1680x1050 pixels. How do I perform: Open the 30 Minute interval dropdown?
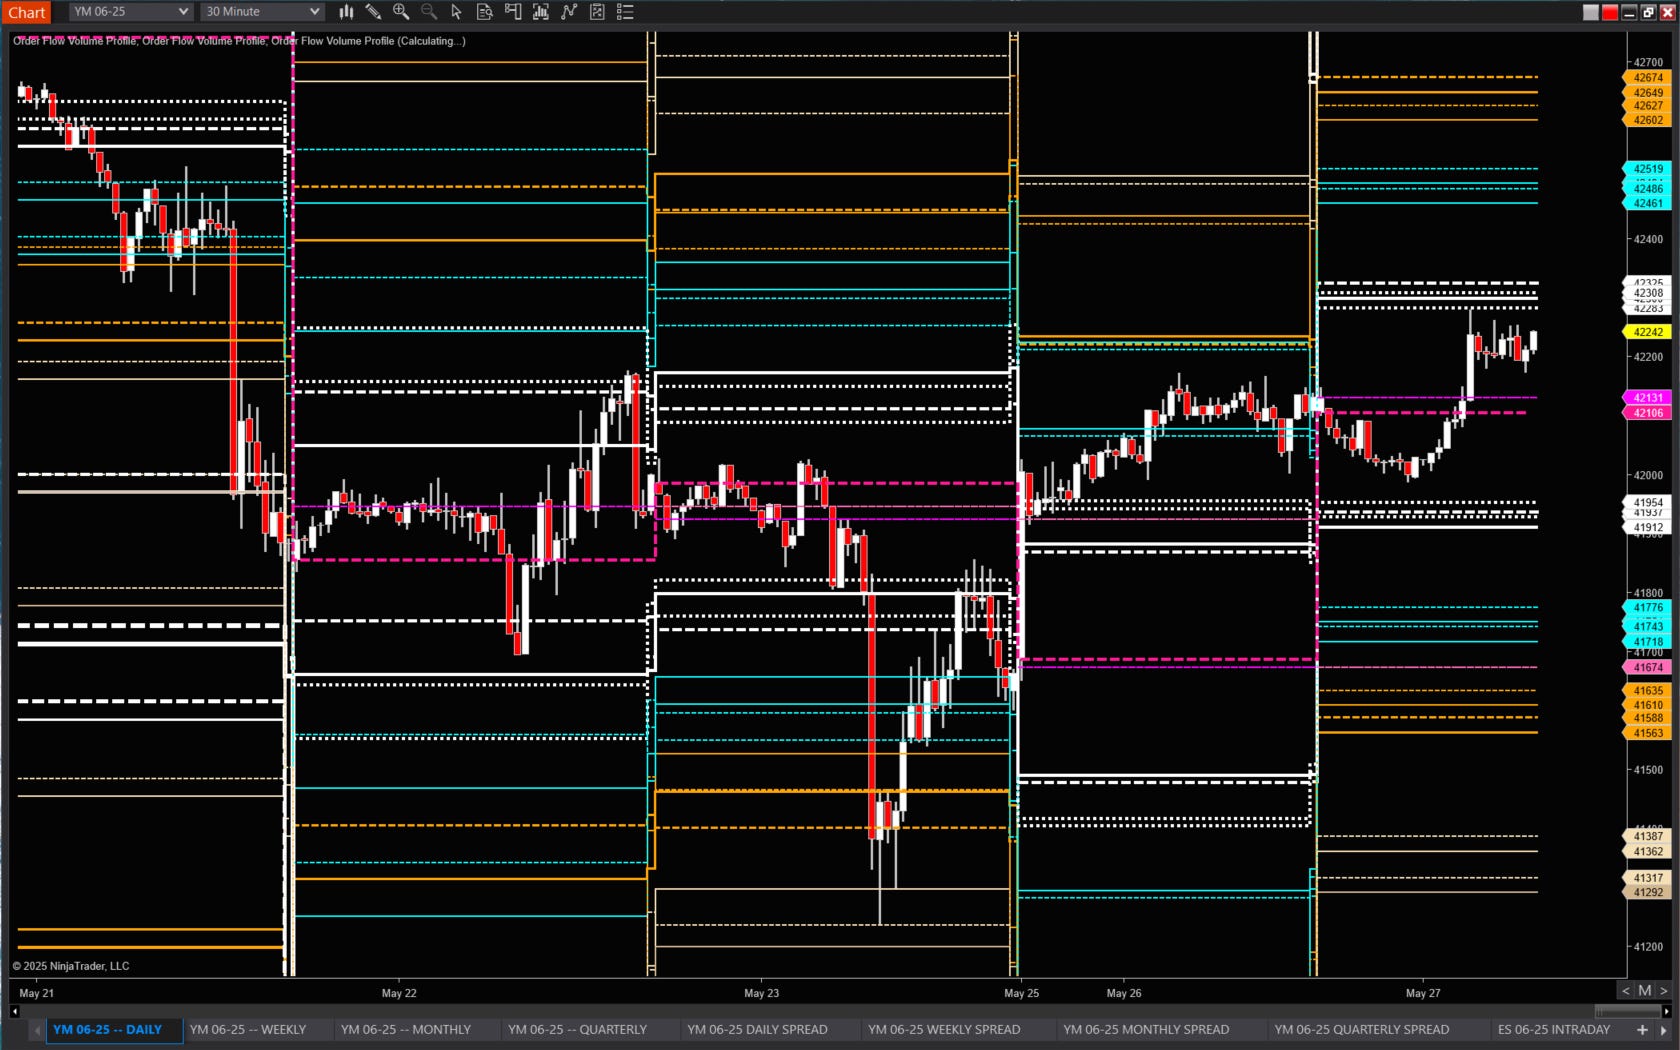(262, 12)
